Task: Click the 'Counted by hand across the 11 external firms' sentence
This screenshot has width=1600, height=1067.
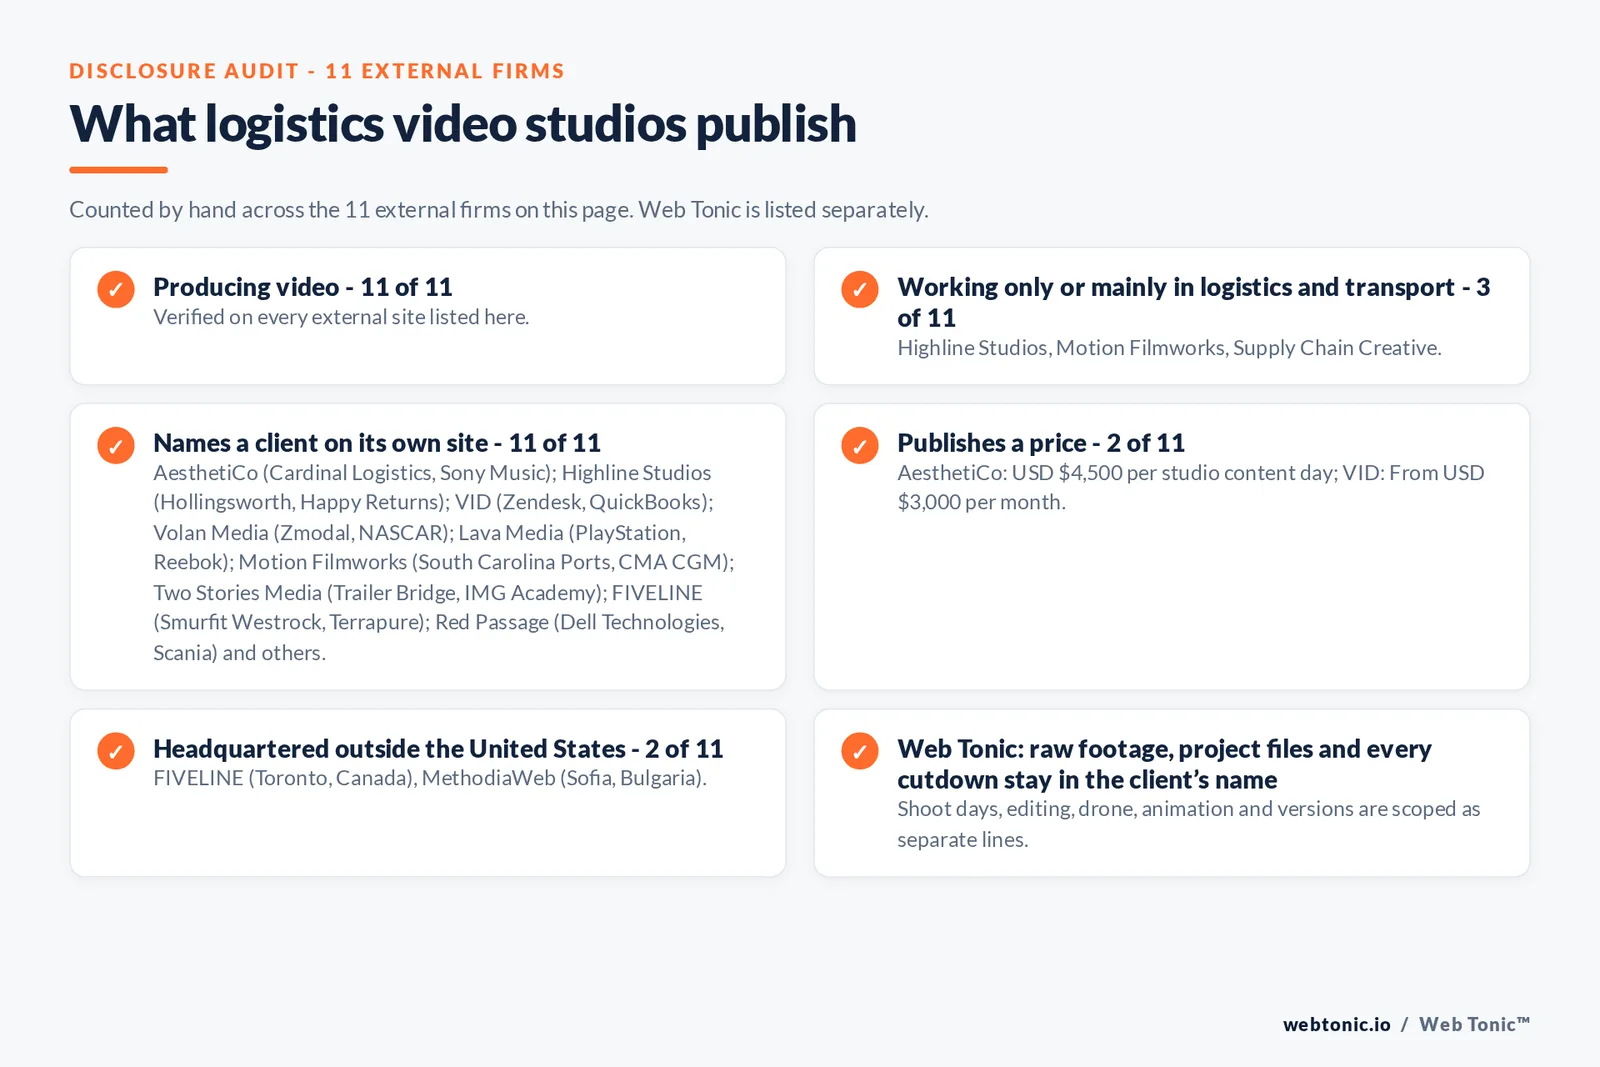Action: pos(499,210)
